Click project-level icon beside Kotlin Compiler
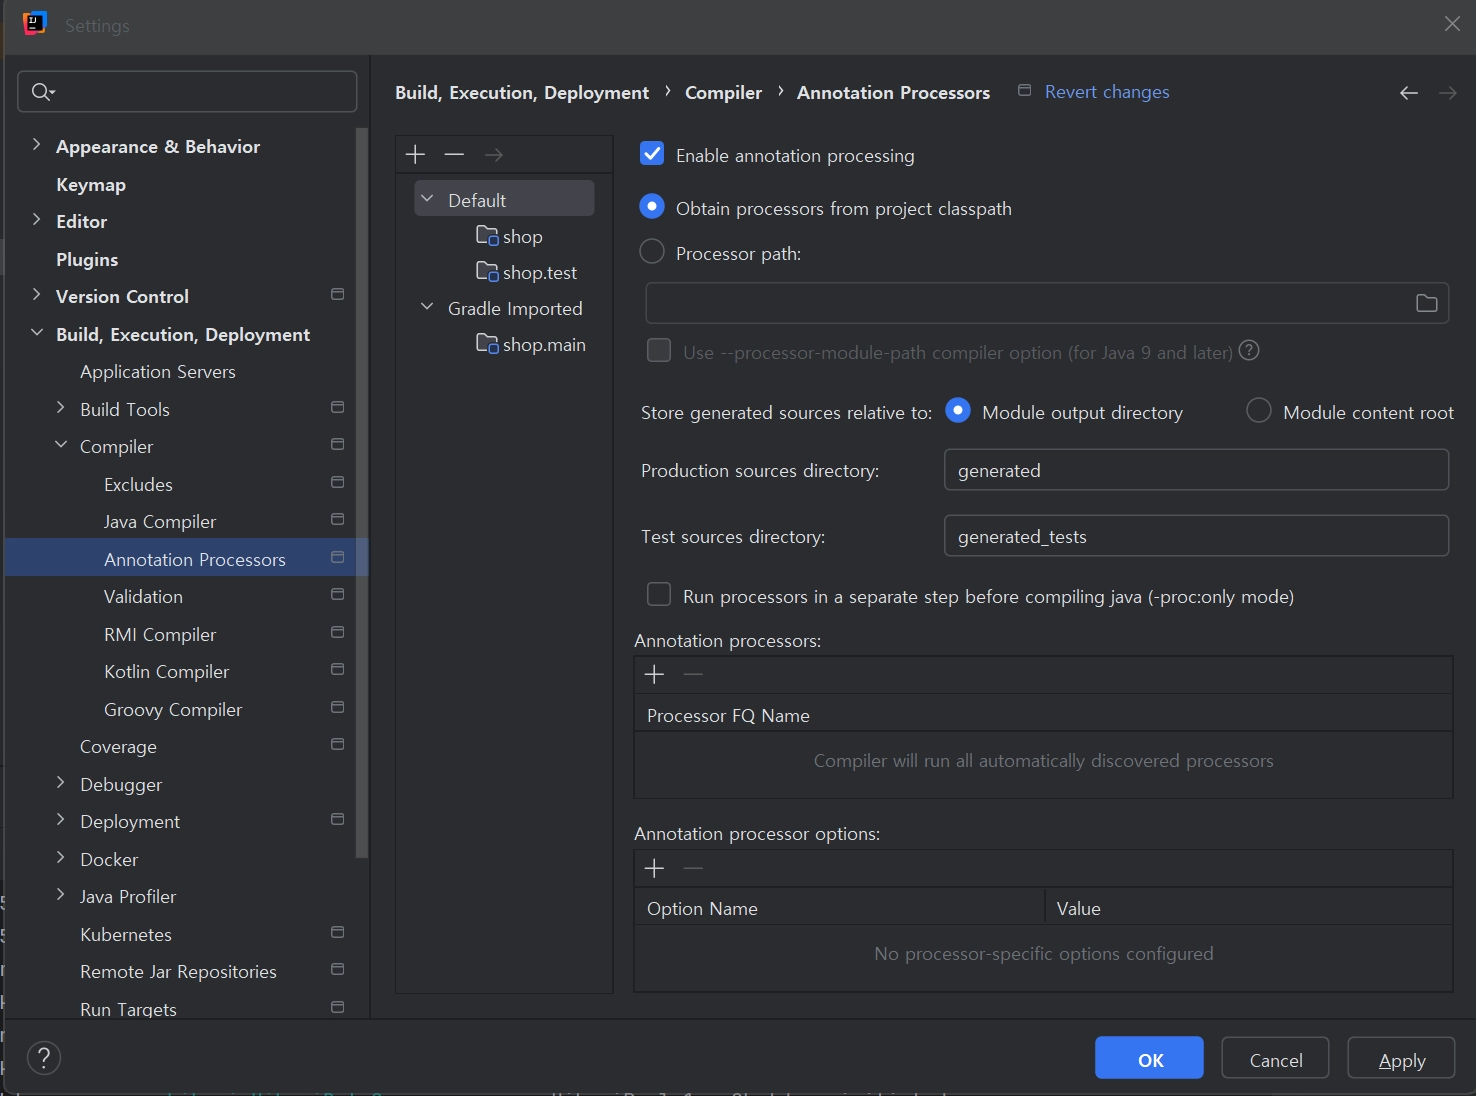This screenshot has height=1096, width=1476. tap(337, 670)
